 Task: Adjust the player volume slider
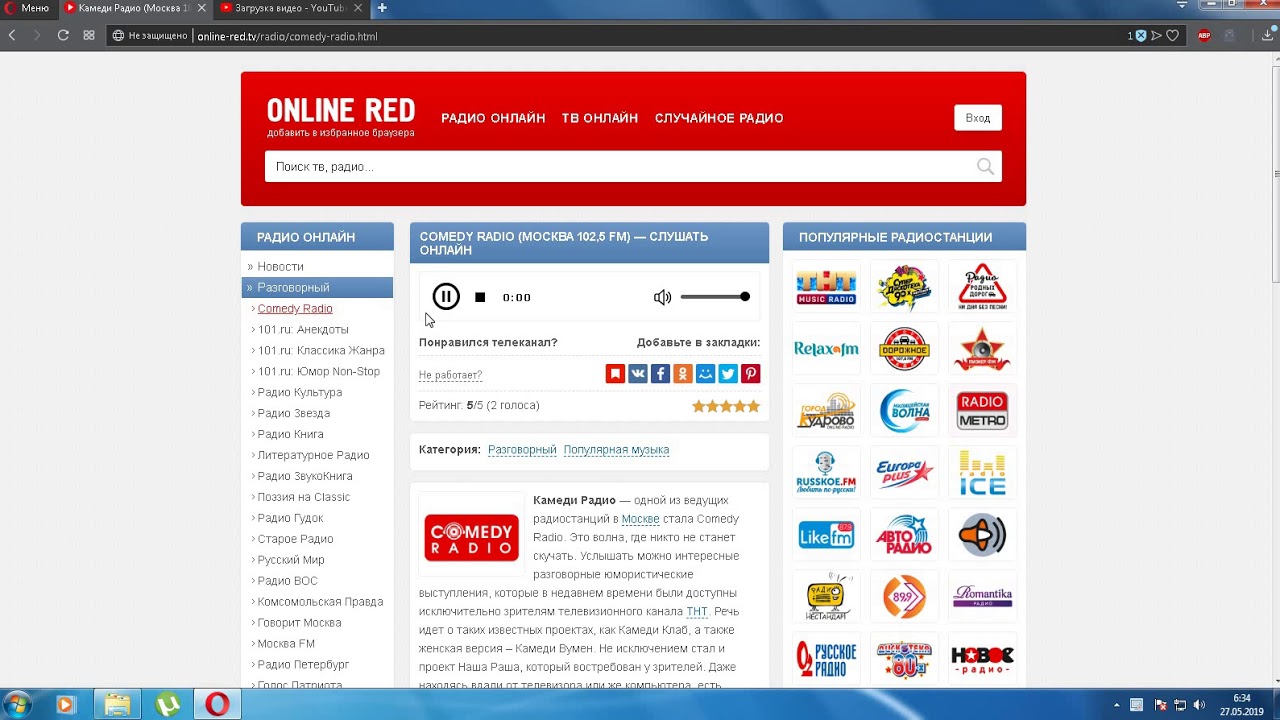(x=714, y=297)
